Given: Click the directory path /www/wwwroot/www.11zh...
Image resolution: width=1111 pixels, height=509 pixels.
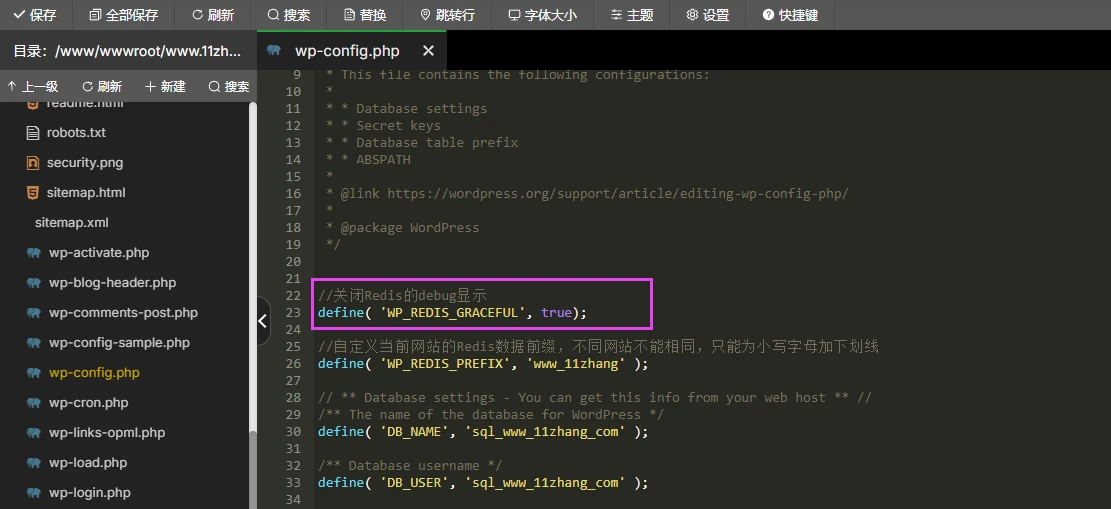Looking at the screenshot, I should pos(148,51).
